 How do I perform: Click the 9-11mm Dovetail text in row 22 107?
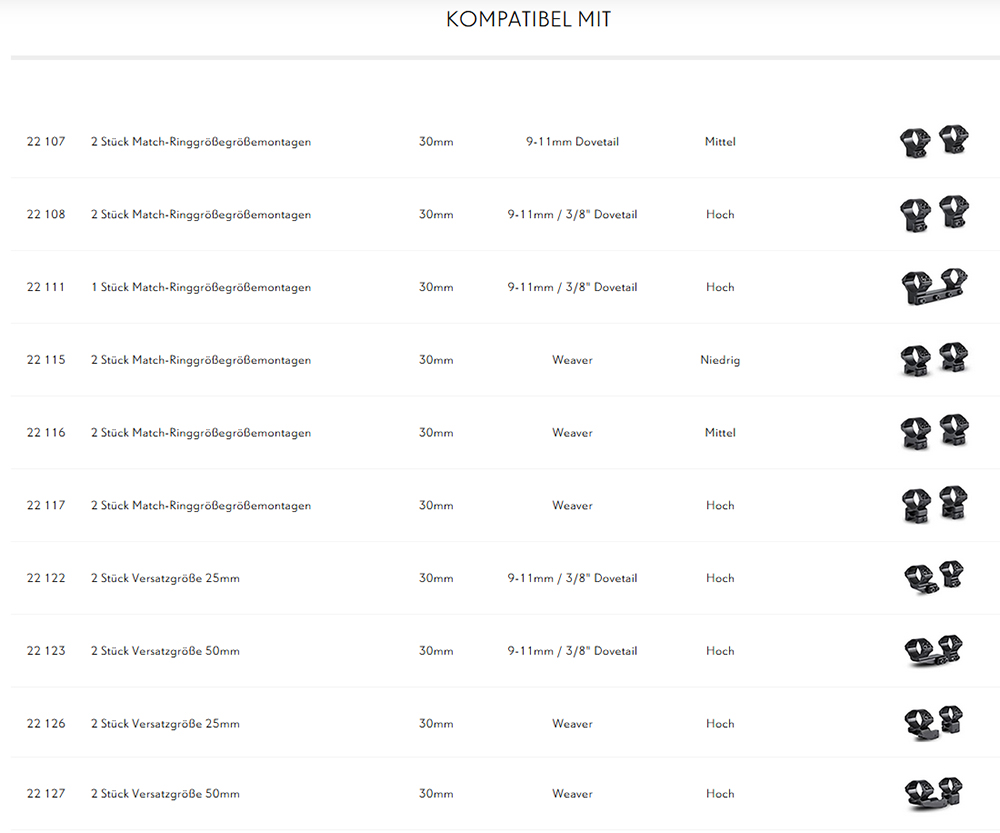[x=572, y=142]
